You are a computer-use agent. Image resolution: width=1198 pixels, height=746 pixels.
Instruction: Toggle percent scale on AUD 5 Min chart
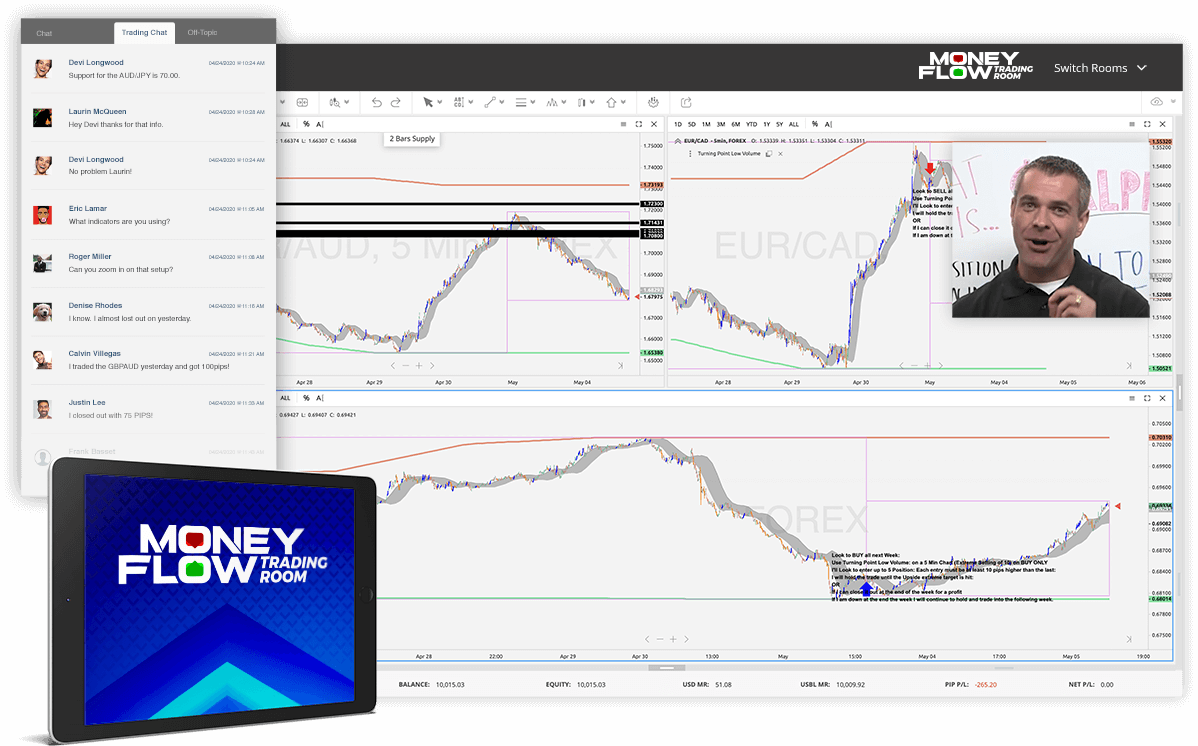point(306,124)
